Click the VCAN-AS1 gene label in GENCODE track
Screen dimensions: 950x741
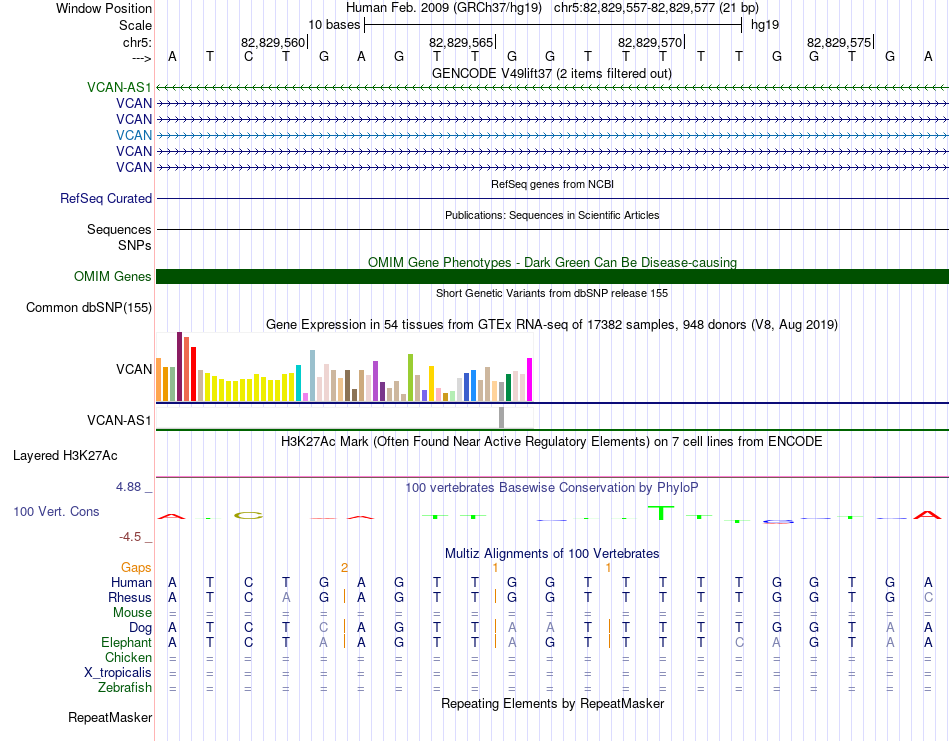[x=119, y=87]
